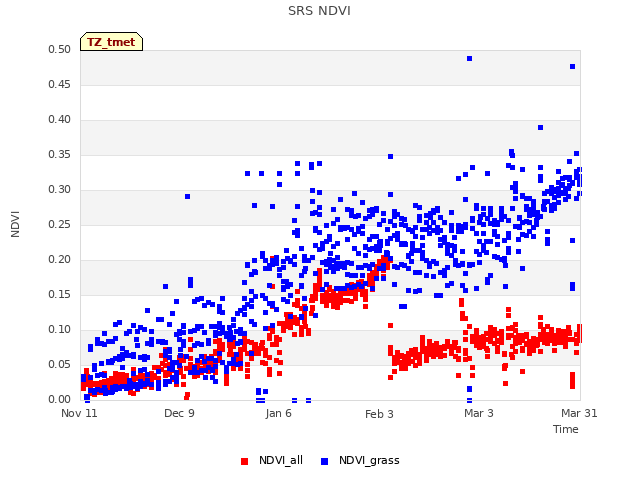Click the 0.40 y-axis tick label
This screenshot has width=640, height=480.
coord(60,120)
